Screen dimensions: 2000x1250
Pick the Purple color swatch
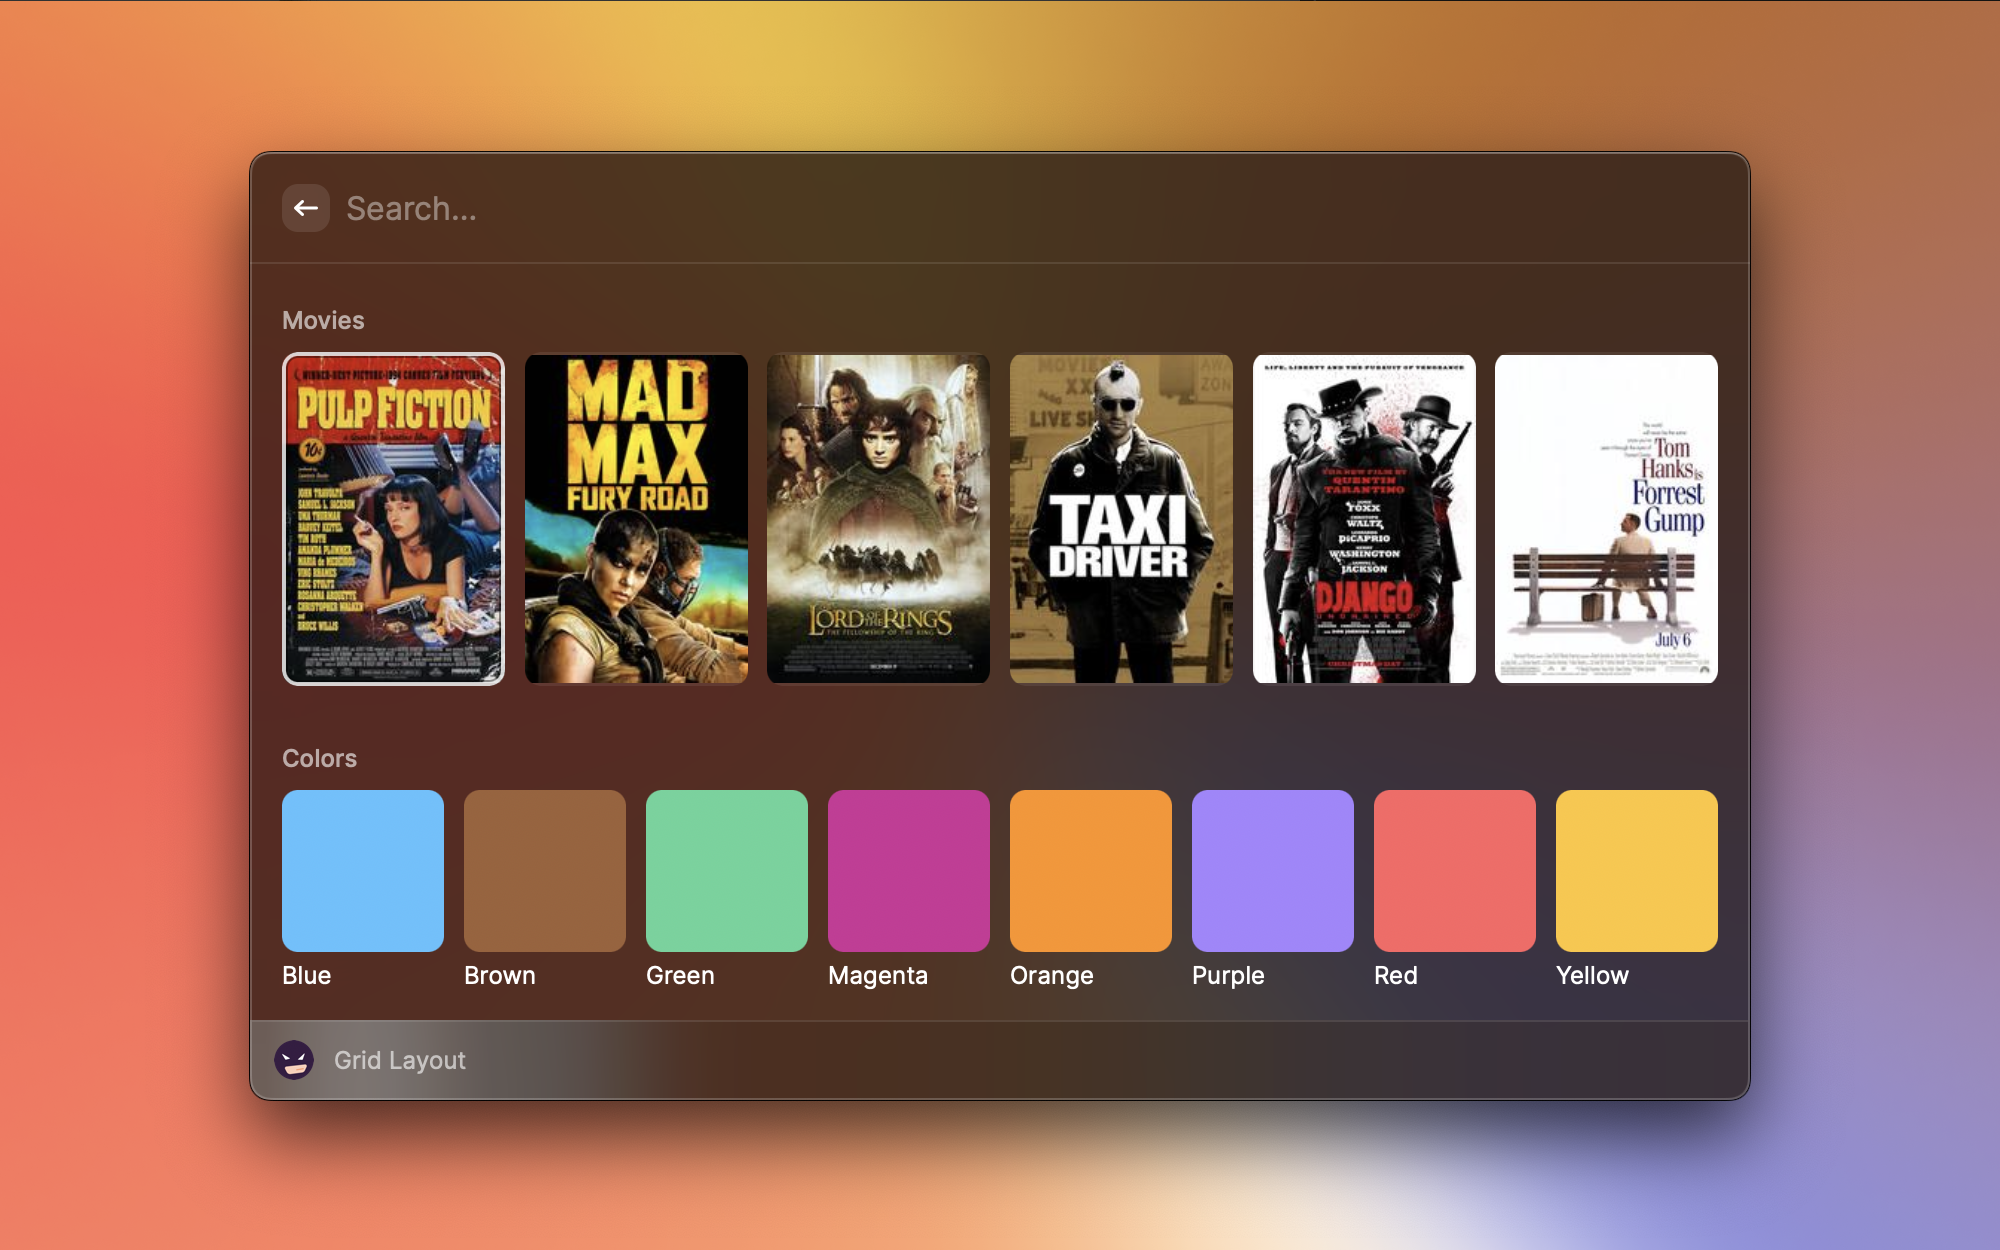1273,871
